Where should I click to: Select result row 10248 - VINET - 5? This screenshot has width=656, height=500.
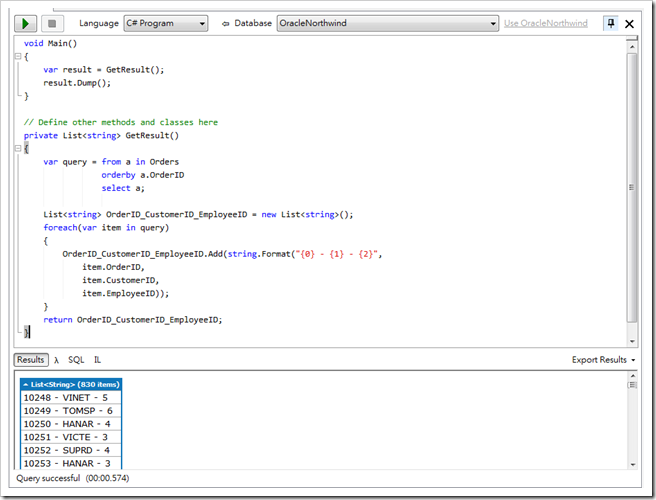tap(71, 397)
